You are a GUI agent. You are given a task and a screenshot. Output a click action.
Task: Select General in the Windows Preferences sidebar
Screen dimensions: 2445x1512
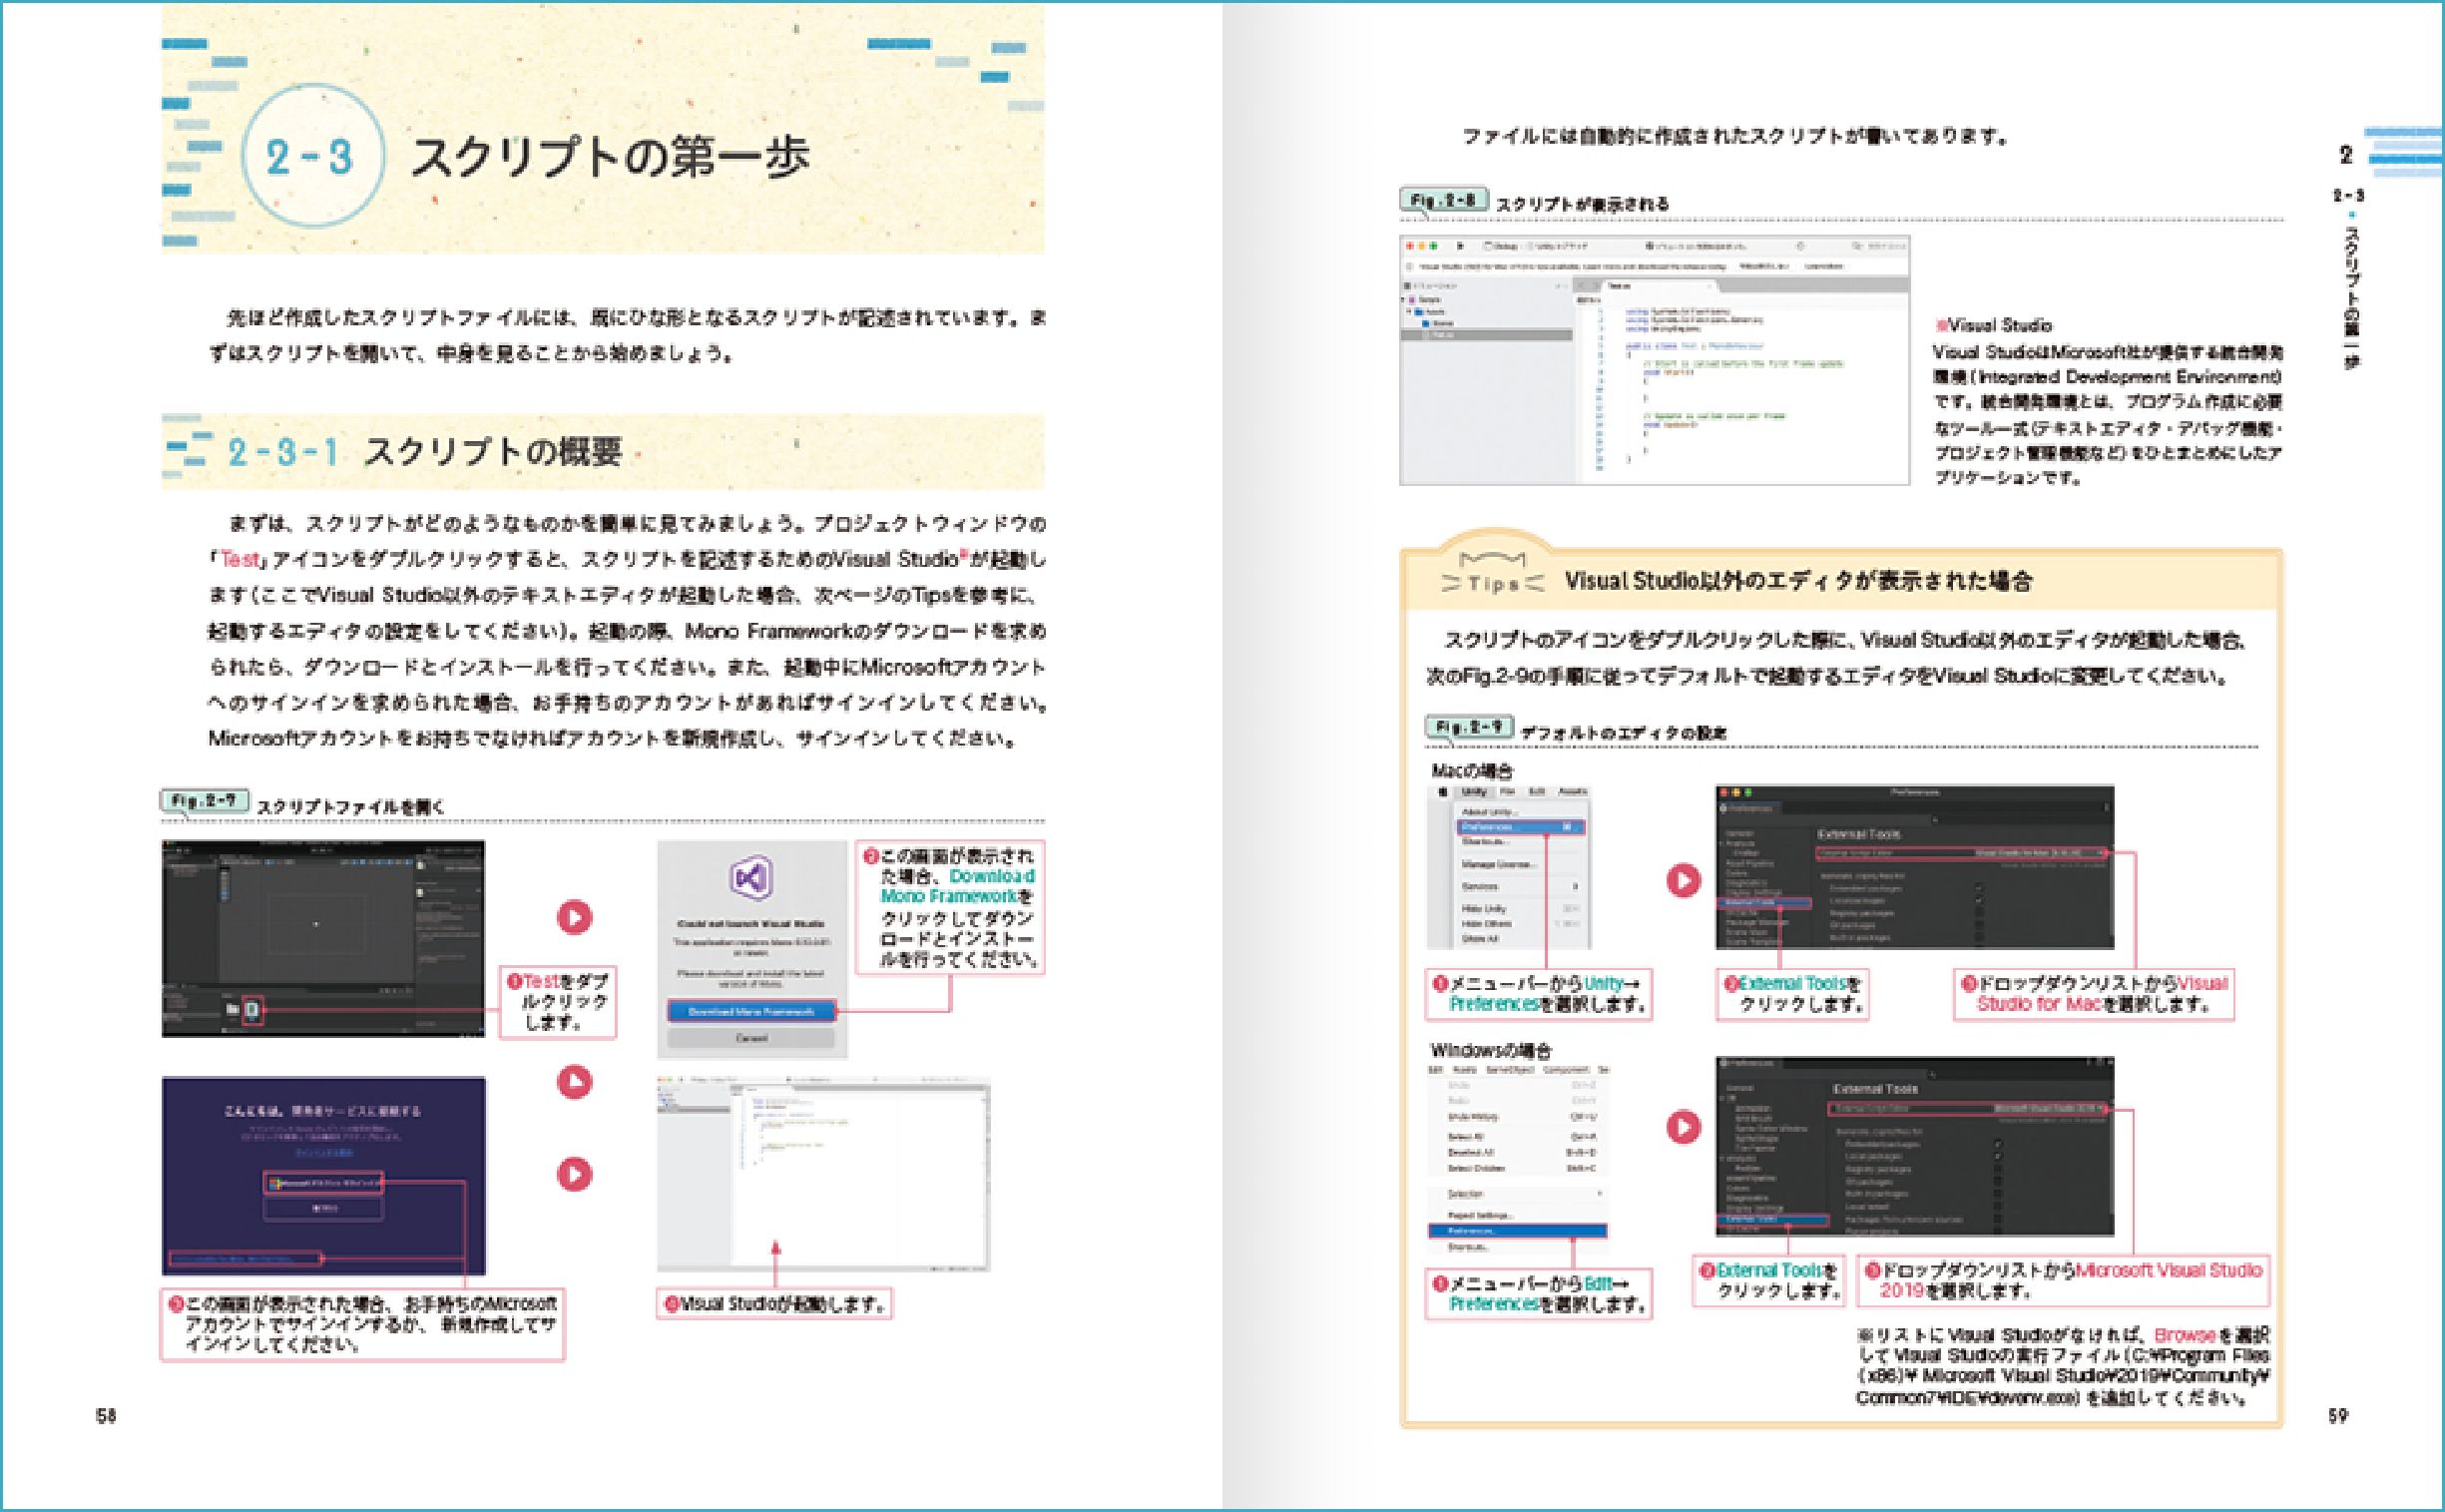coord(1741,1088)
